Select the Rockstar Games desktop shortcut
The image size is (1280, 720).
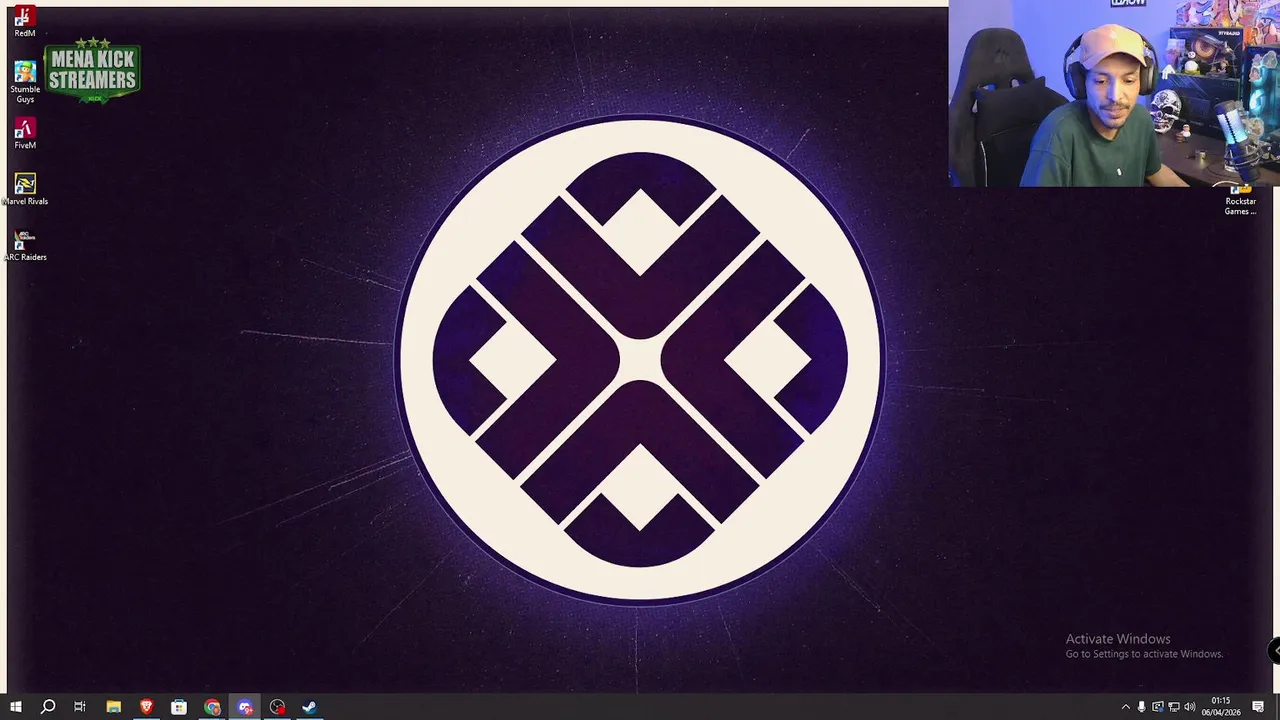point(1240,200)
